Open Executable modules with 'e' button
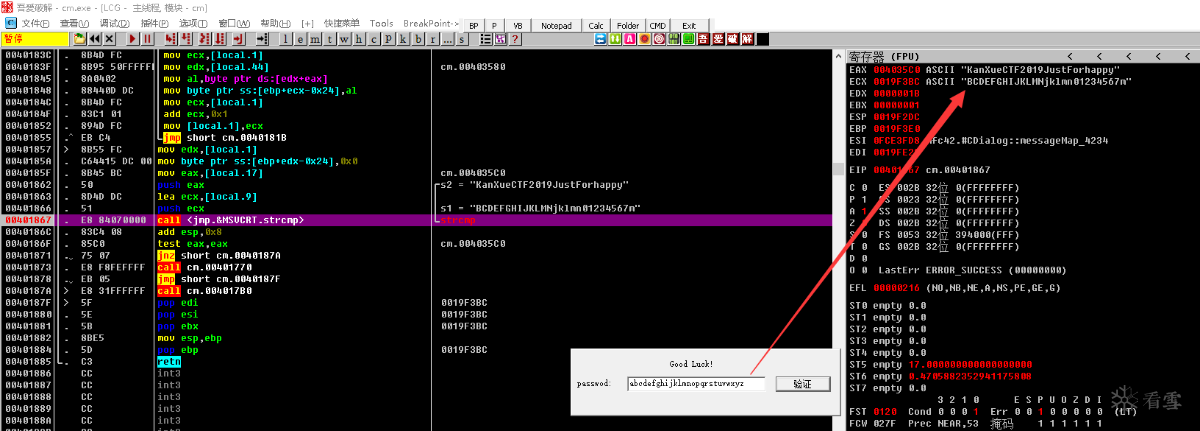The height and width of the screenshot is (431, 1200). point(300,39)
